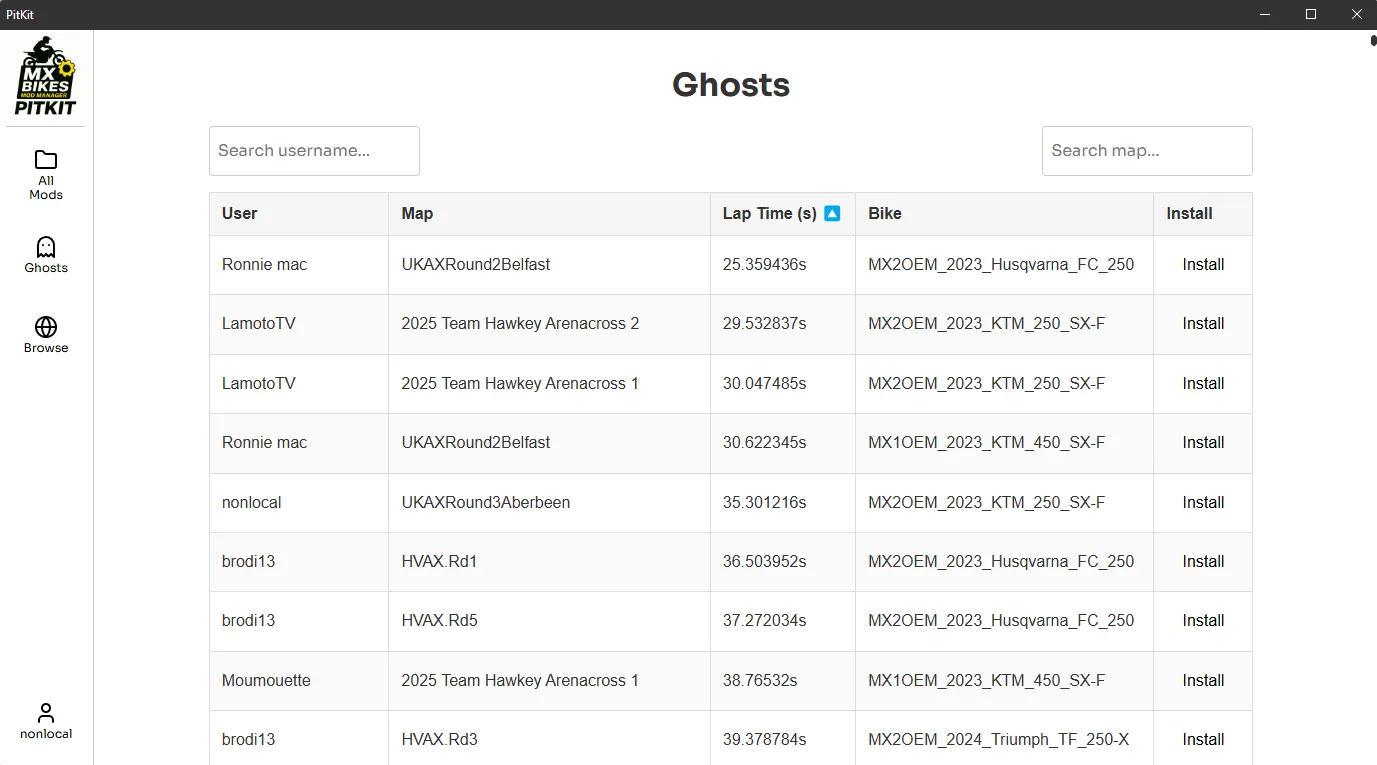The height and width of the screenshot is (765, 1377).
Task: Install LamotoTV's Arenacross 2 ghost
Action: [x=1203, y=324]
